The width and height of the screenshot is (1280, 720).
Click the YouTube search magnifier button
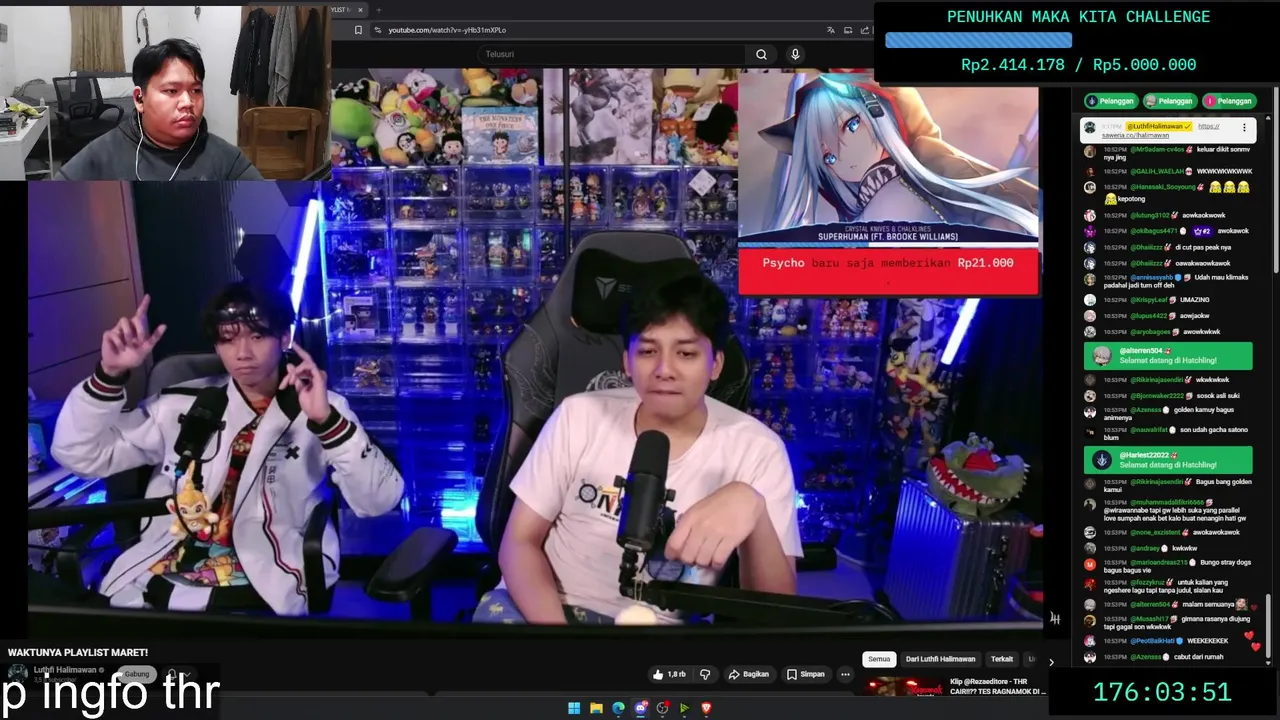click(x=761, y=54)
